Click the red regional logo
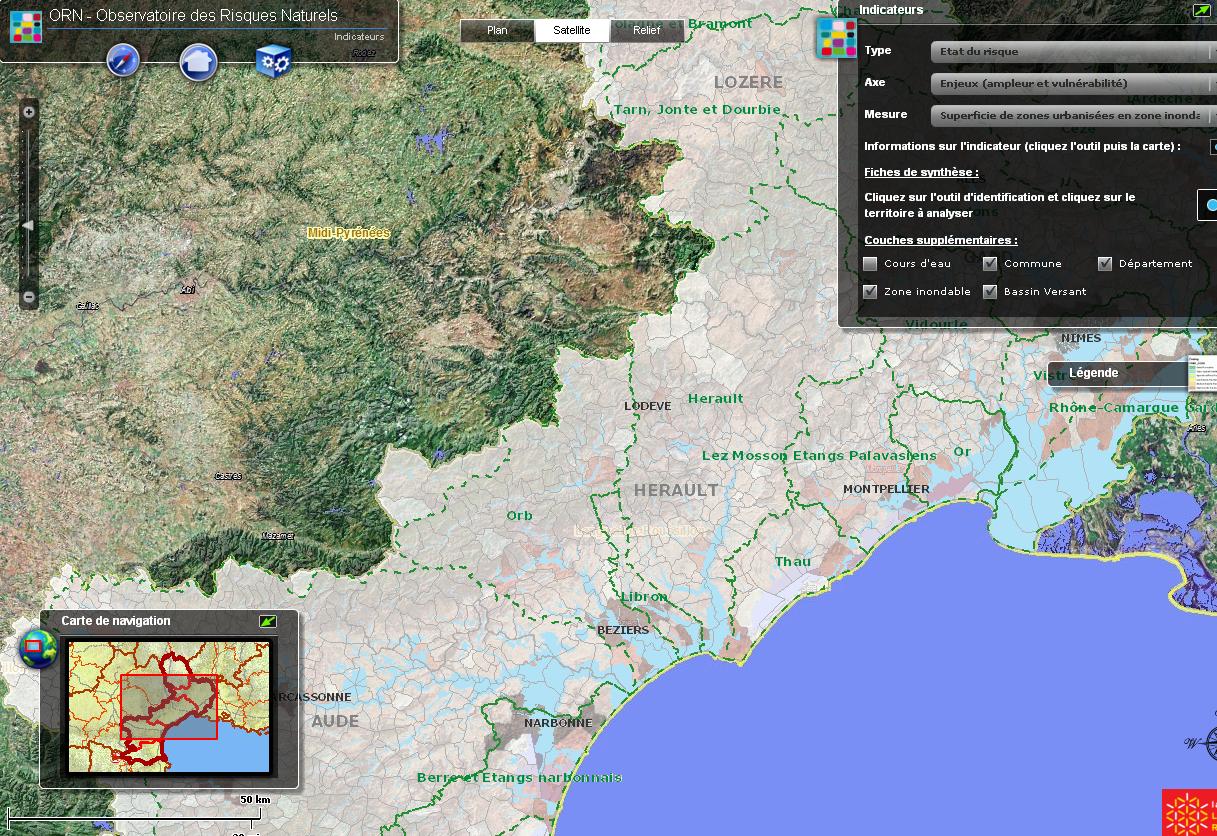The image size is (1217, 836). click(x=1189, y=812)
